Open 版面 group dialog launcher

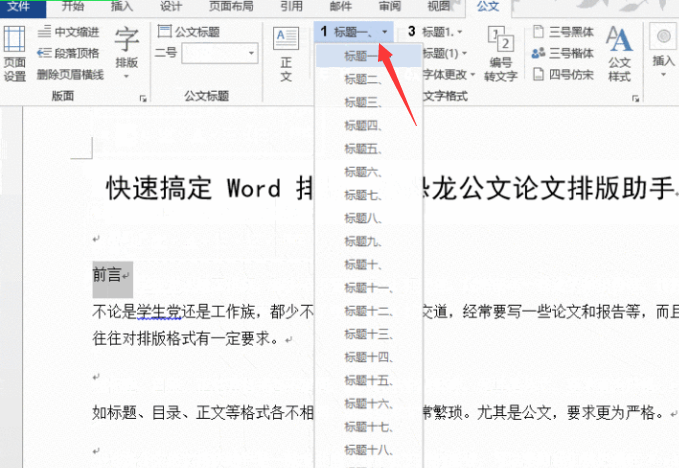click(x=143, y=99)
